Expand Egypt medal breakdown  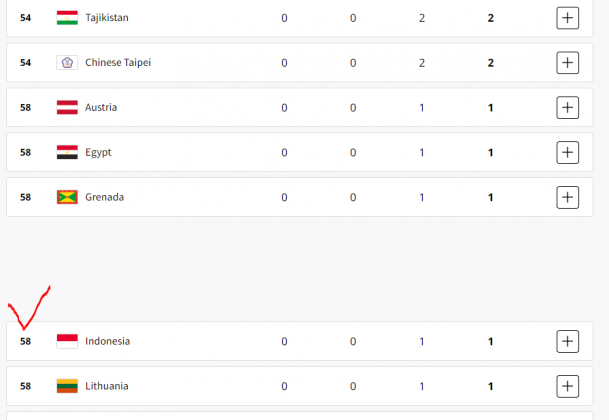(567, 152)
